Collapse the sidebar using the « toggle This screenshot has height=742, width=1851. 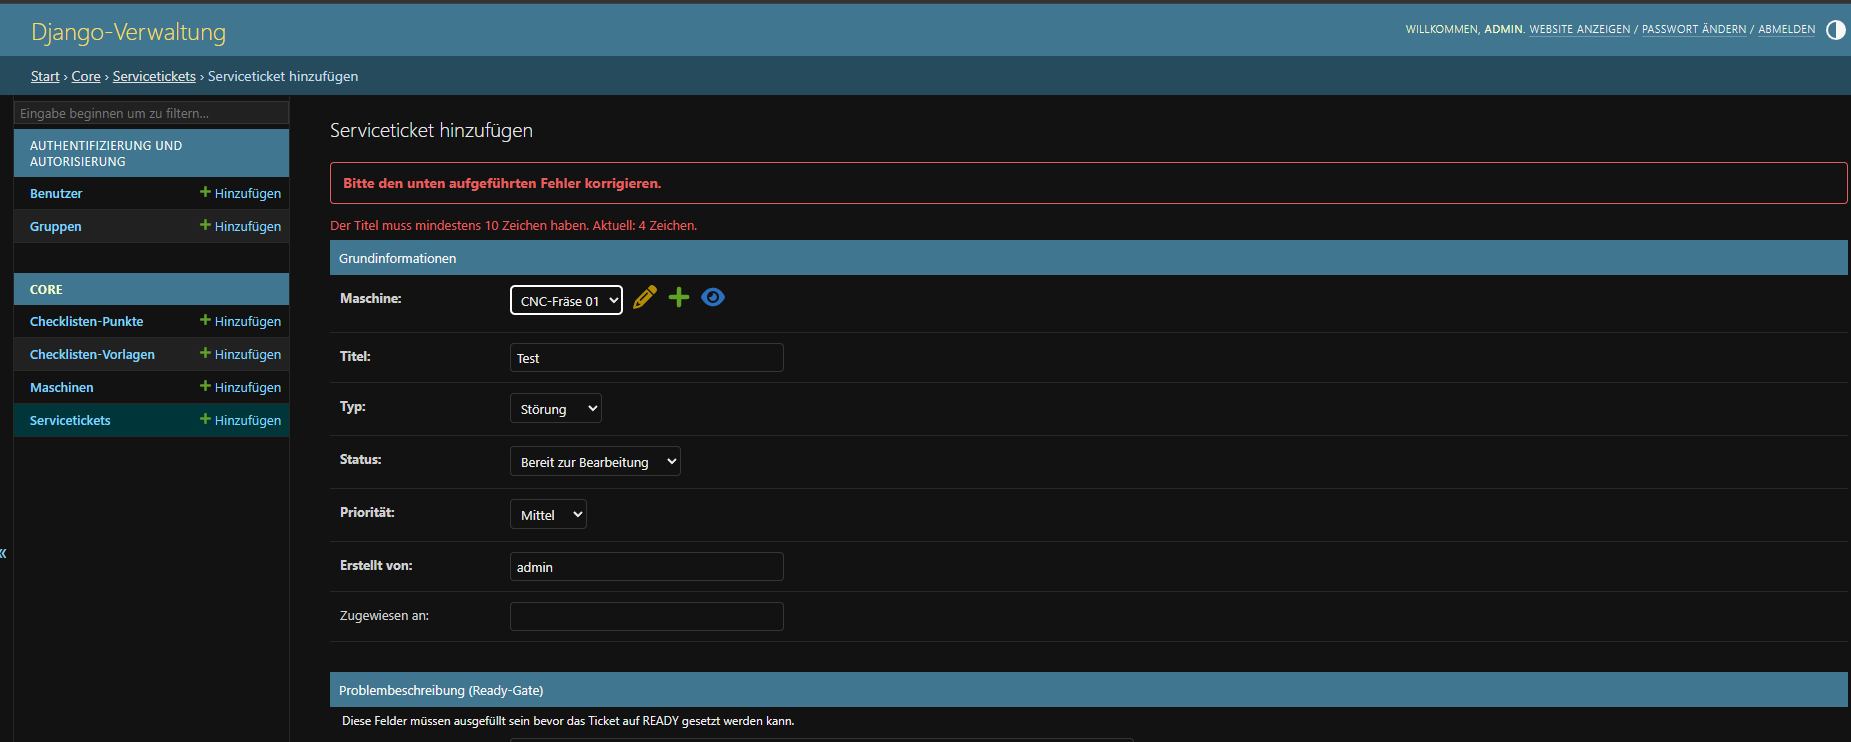click(4, 553)
